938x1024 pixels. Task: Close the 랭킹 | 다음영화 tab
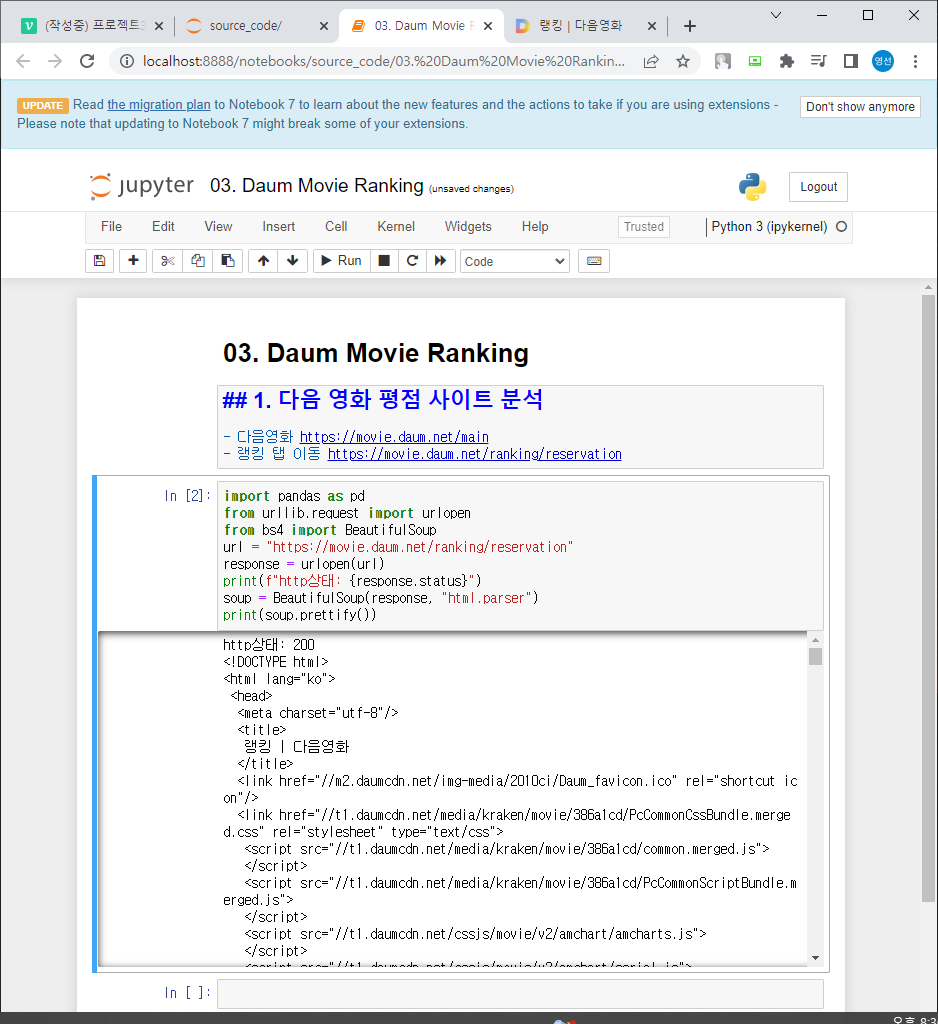[x=651, y=26]
